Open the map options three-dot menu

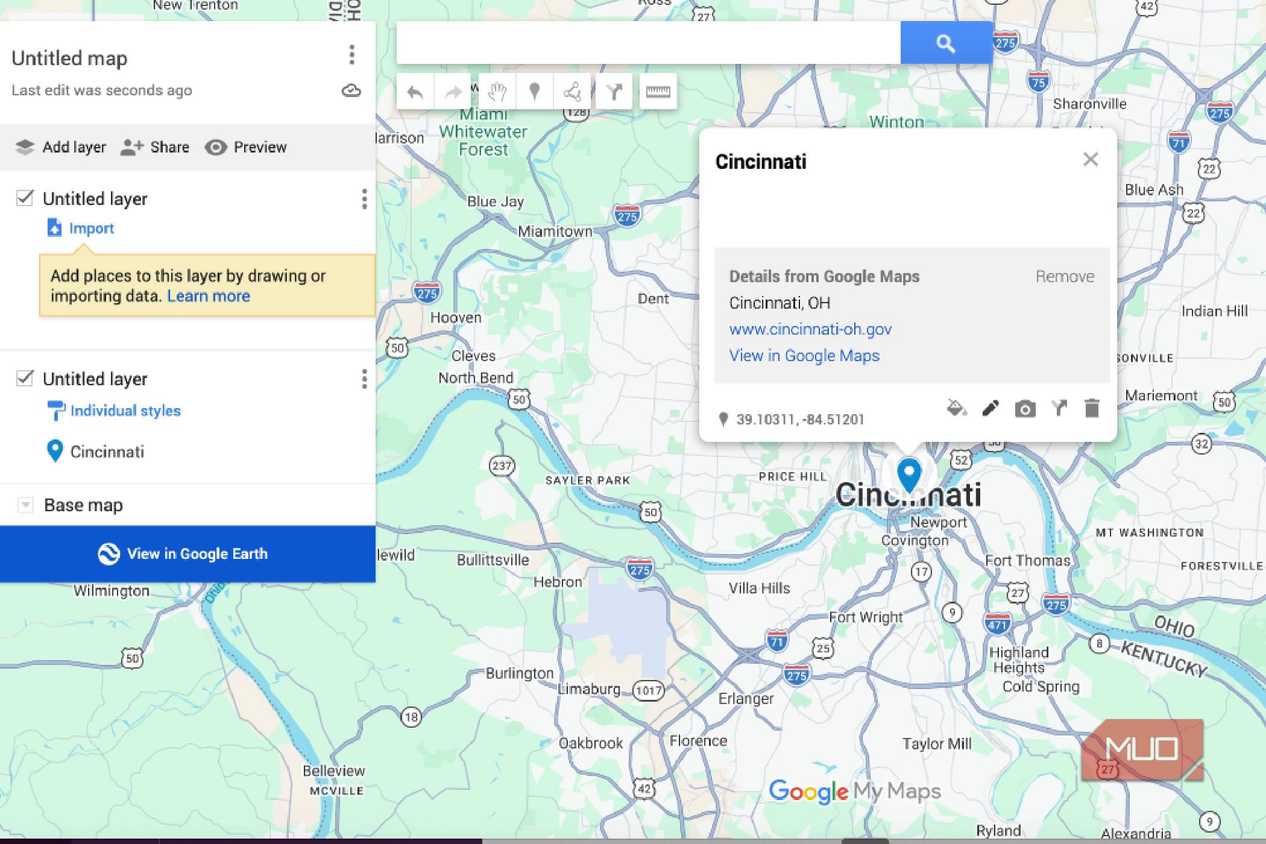351,55
